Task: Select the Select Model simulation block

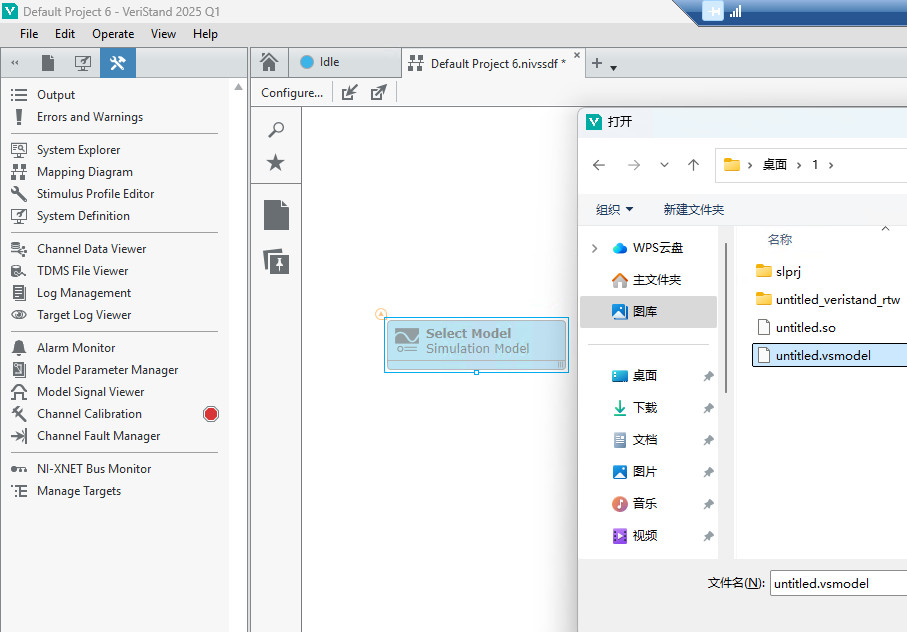Action: click(x=476, y=345)
